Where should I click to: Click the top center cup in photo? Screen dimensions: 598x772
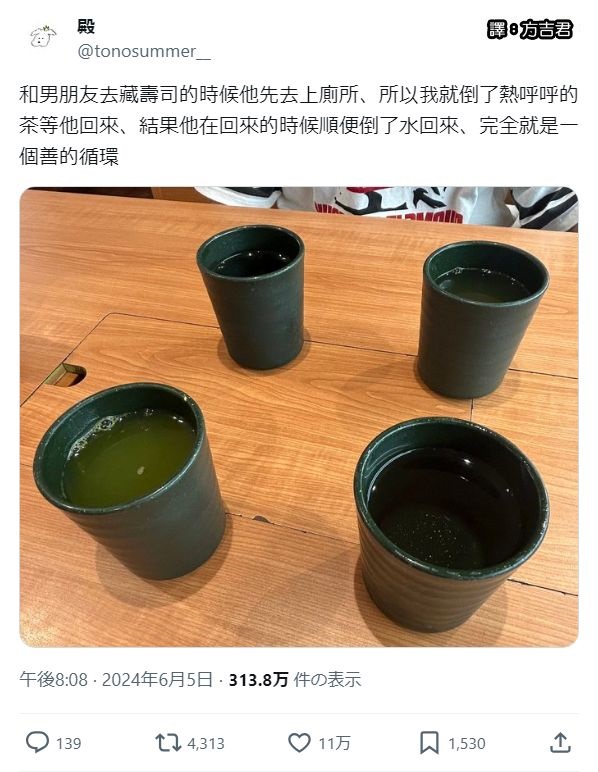[252, 296]
